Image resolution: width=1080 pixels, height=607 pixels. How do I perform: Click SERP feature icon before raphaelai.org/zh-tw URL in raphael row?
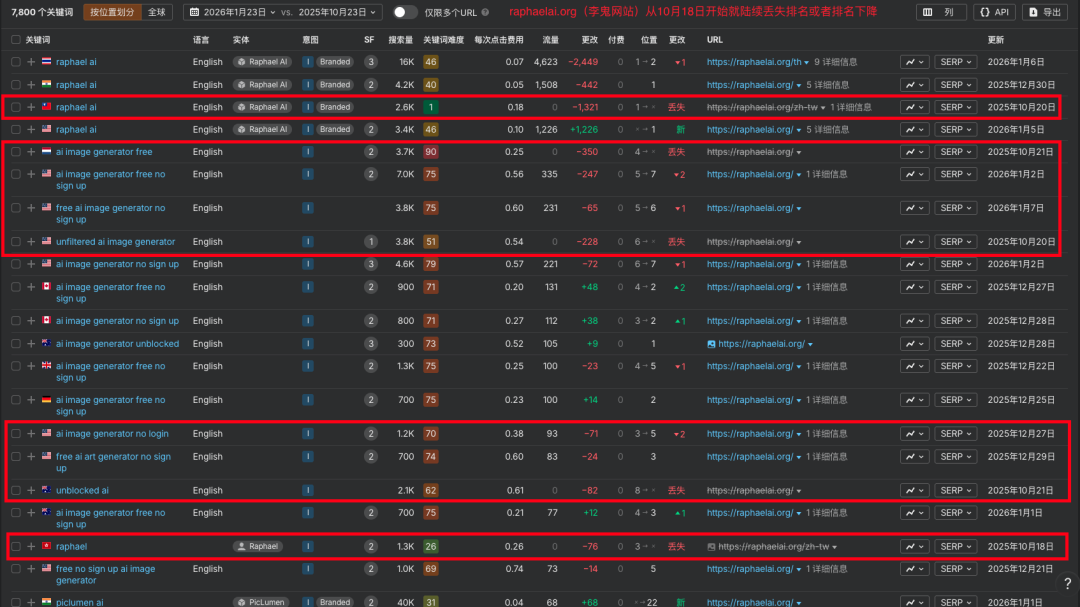[711, 546]
